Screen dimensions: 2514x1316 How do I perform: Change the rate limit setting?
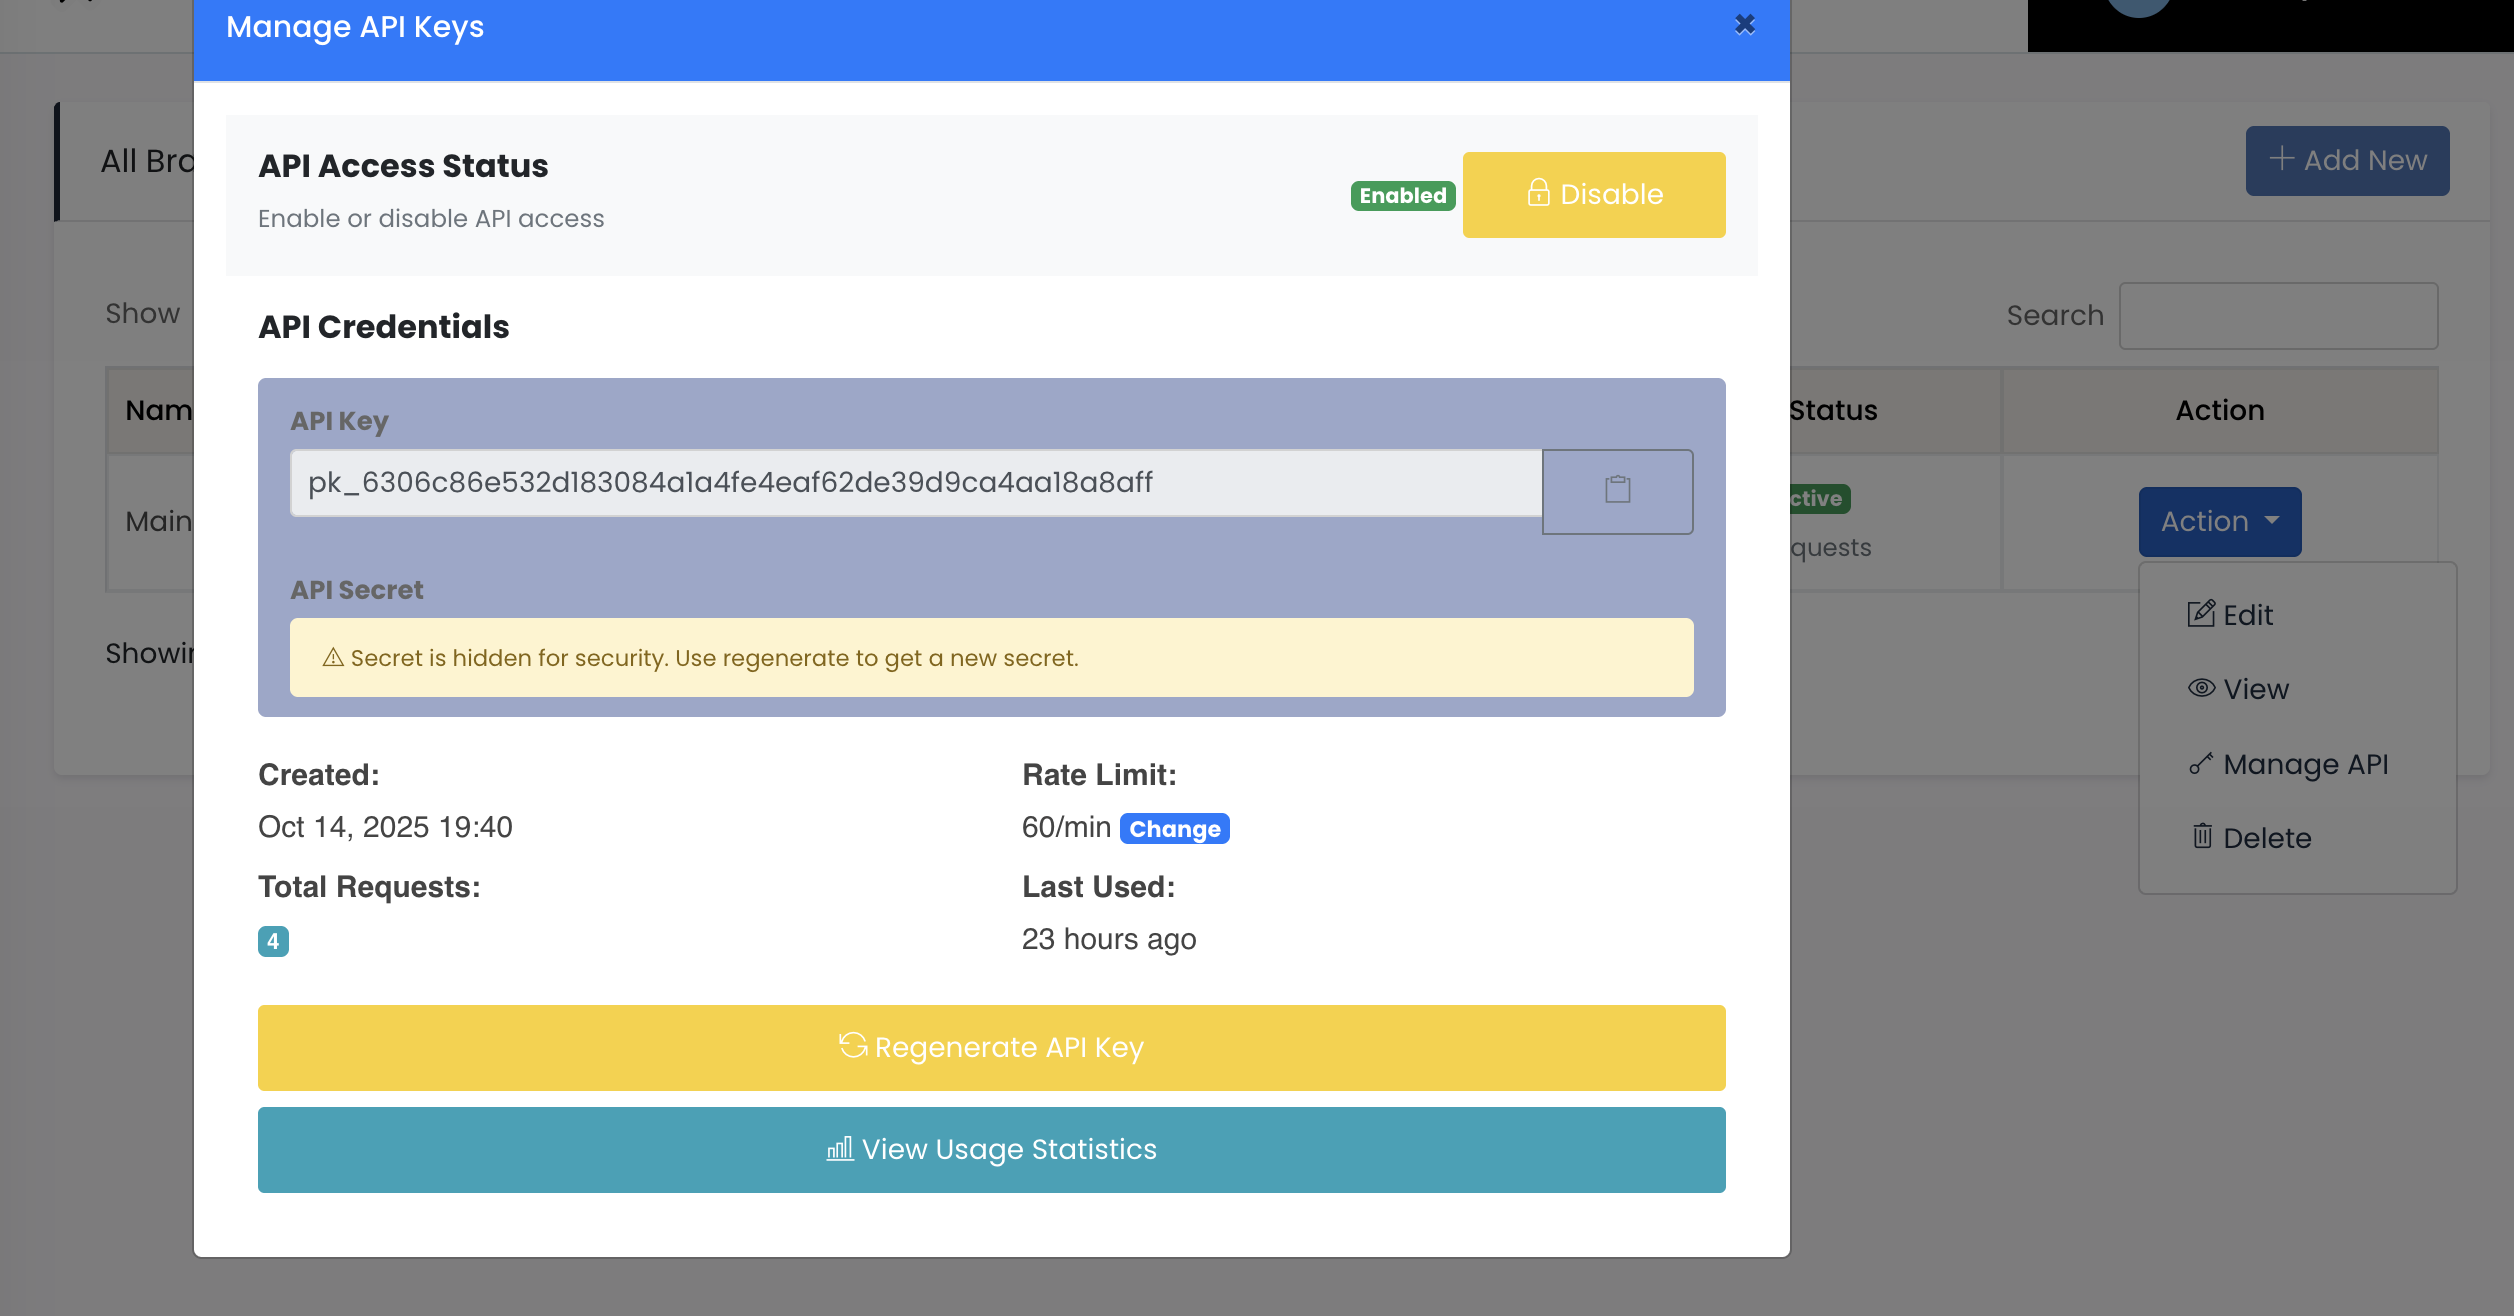pyautogui.click(x=1174, y=829)
